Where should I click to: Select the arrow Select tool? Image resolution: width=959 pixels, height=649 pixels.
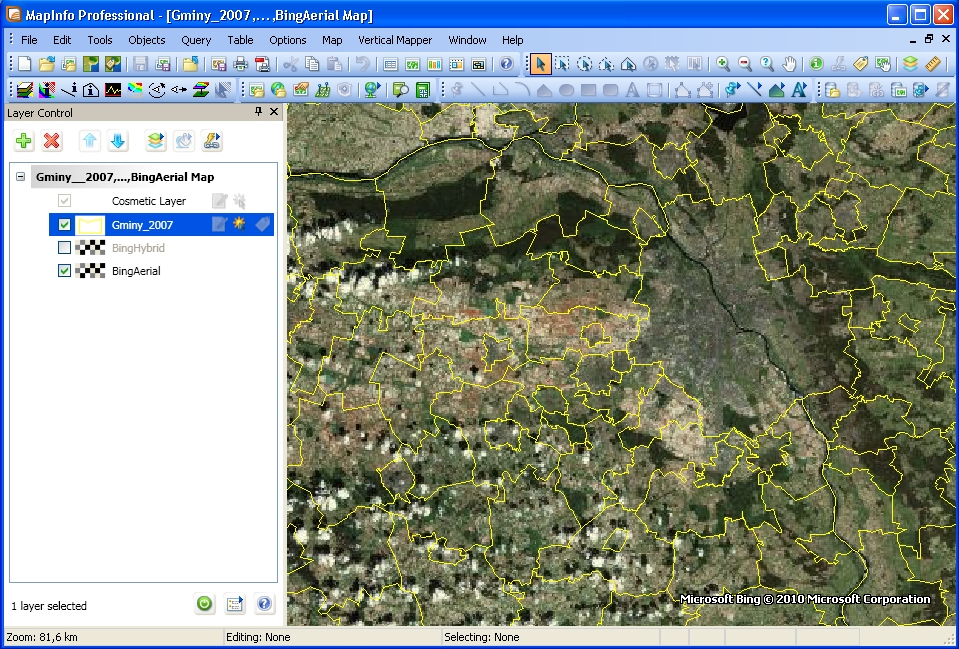coord(543,64)
